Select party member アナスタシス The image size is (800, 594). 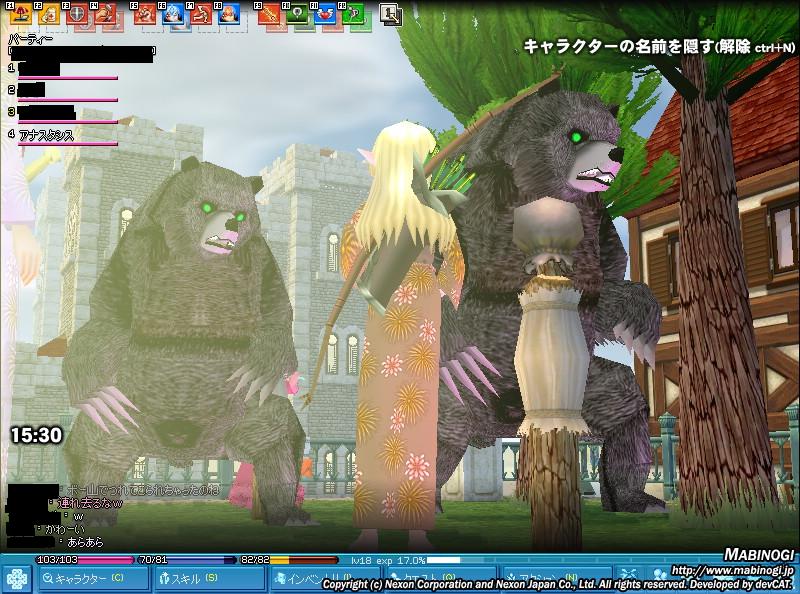pos(46,136)
